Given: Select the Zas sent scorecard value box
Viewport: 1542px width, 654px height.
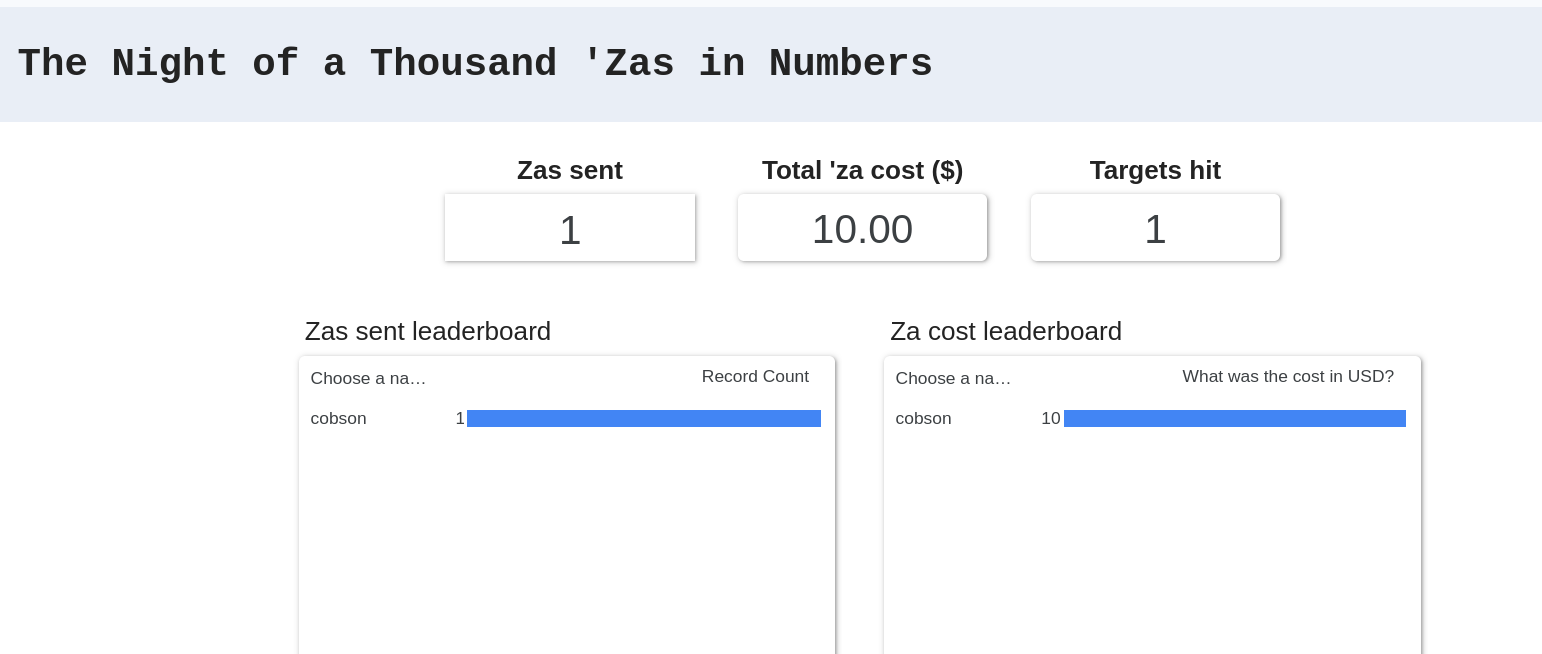Looking at the screenshot, I should point(569,229).
